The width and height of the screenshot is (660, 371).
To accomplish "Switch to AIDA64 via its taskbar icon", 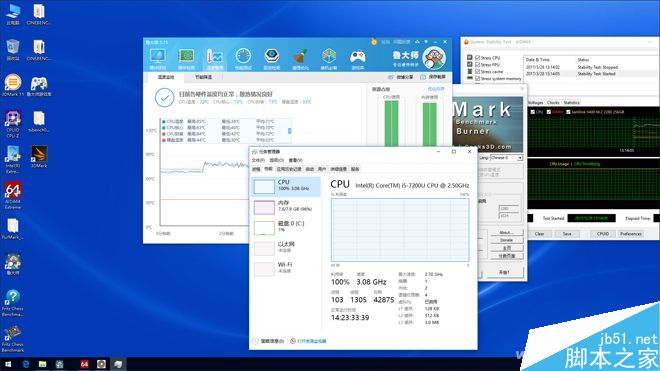I will [x=85, y=364].
